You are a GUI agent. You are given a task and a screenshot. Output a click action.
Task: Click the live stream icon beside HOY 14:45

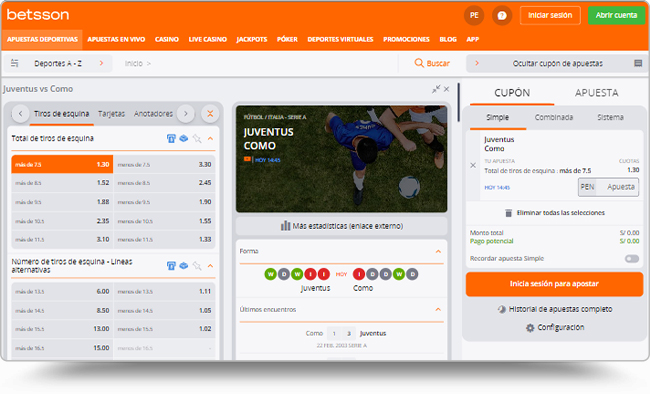tap(247, 159)
